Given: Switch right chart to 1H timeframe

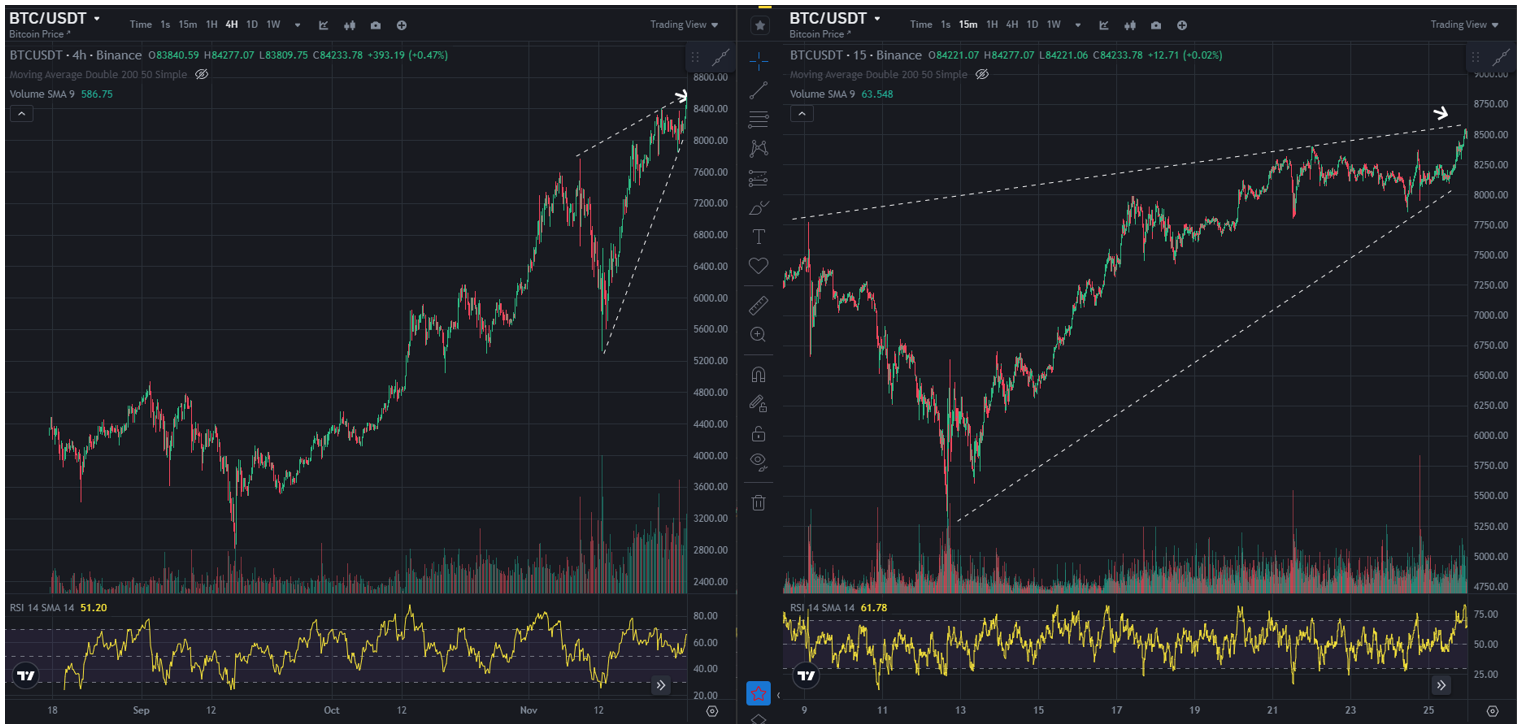Looking at the screenshot, I should tap(992, 25).
